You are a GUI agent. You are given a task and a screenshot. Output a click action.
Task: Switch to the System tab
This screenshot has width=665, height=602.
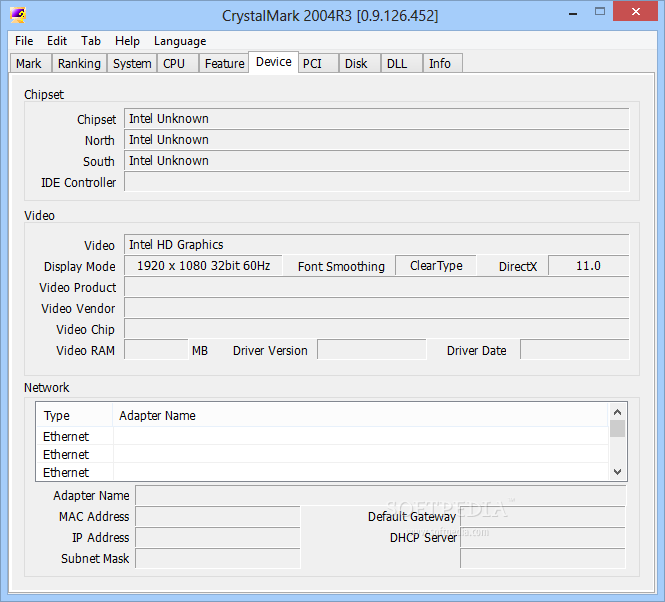pos(132,63)
